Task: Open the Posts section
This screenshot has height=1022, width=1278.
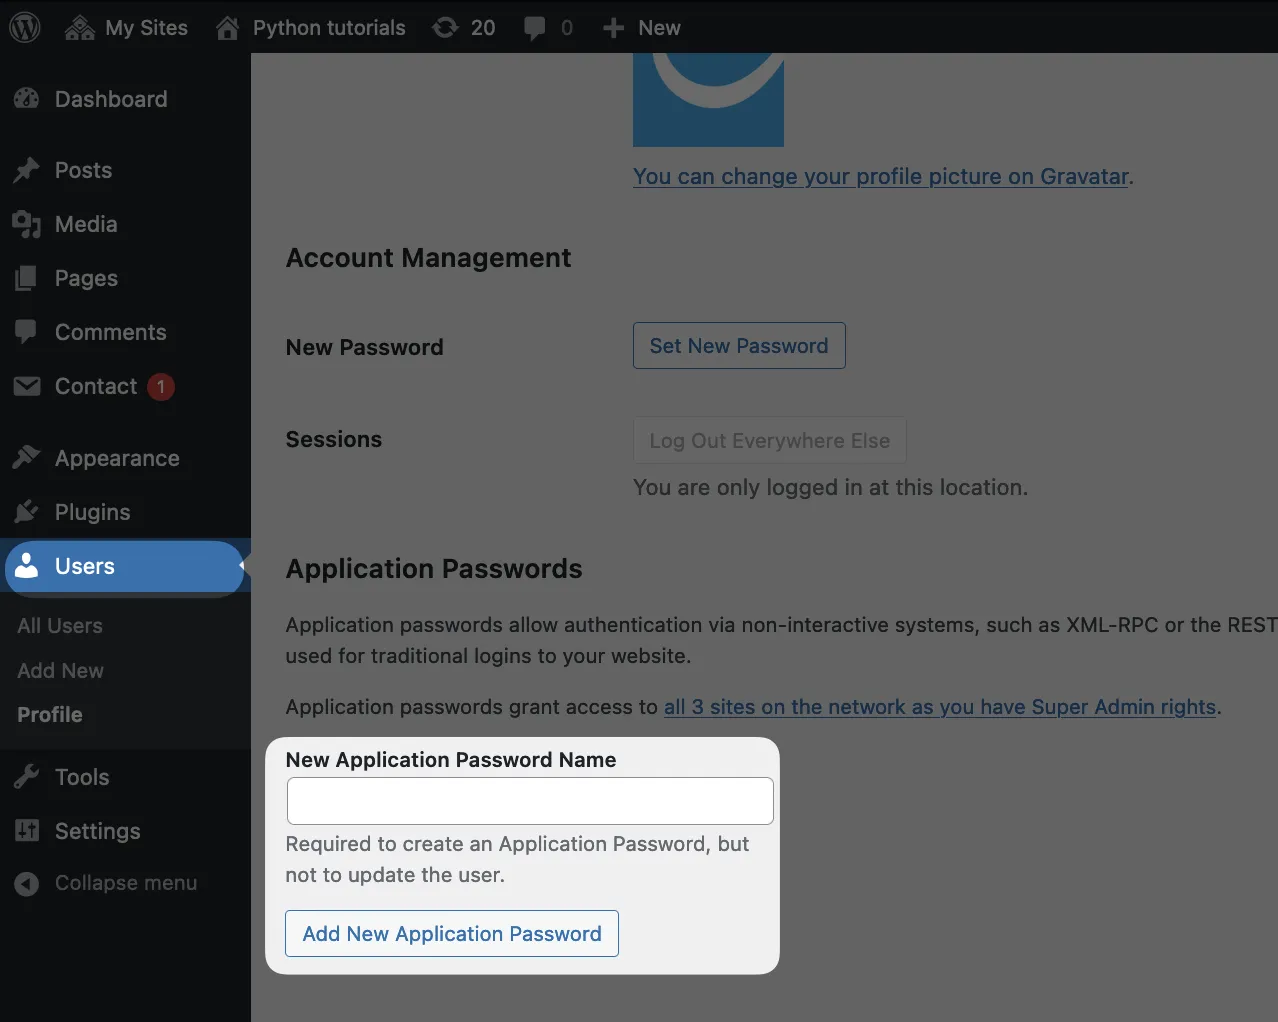Action: tap(83, 170)
